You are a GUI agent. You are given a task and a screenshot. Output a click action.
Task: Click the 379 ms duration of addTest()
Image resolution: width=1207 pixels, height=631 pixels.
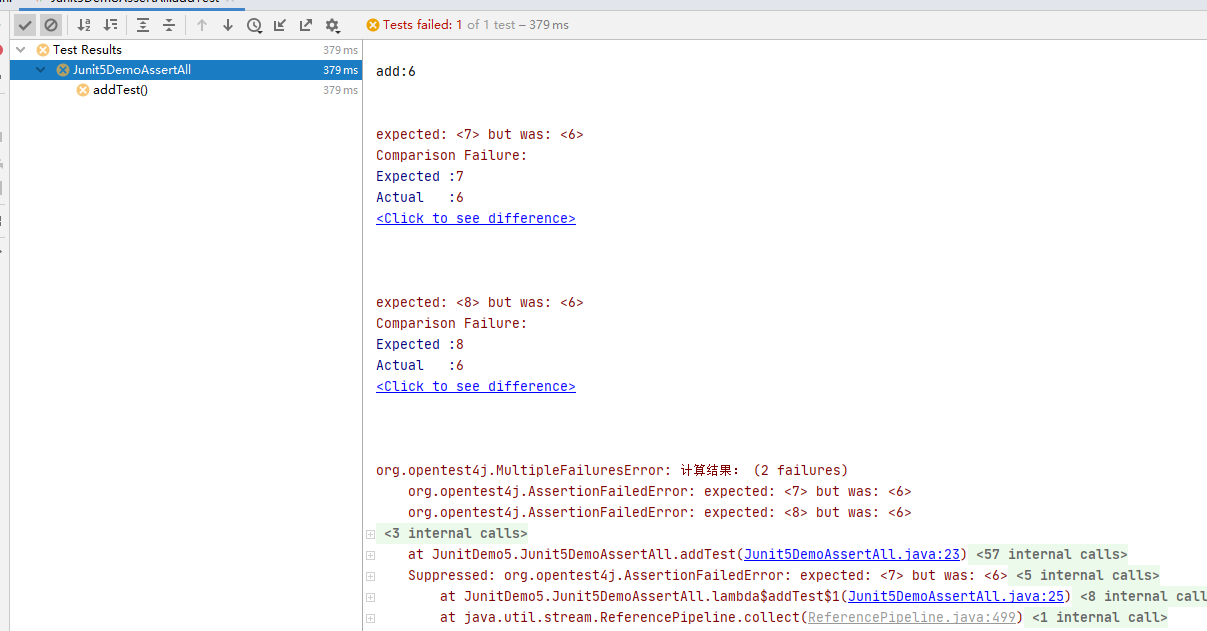pos(340,90)
